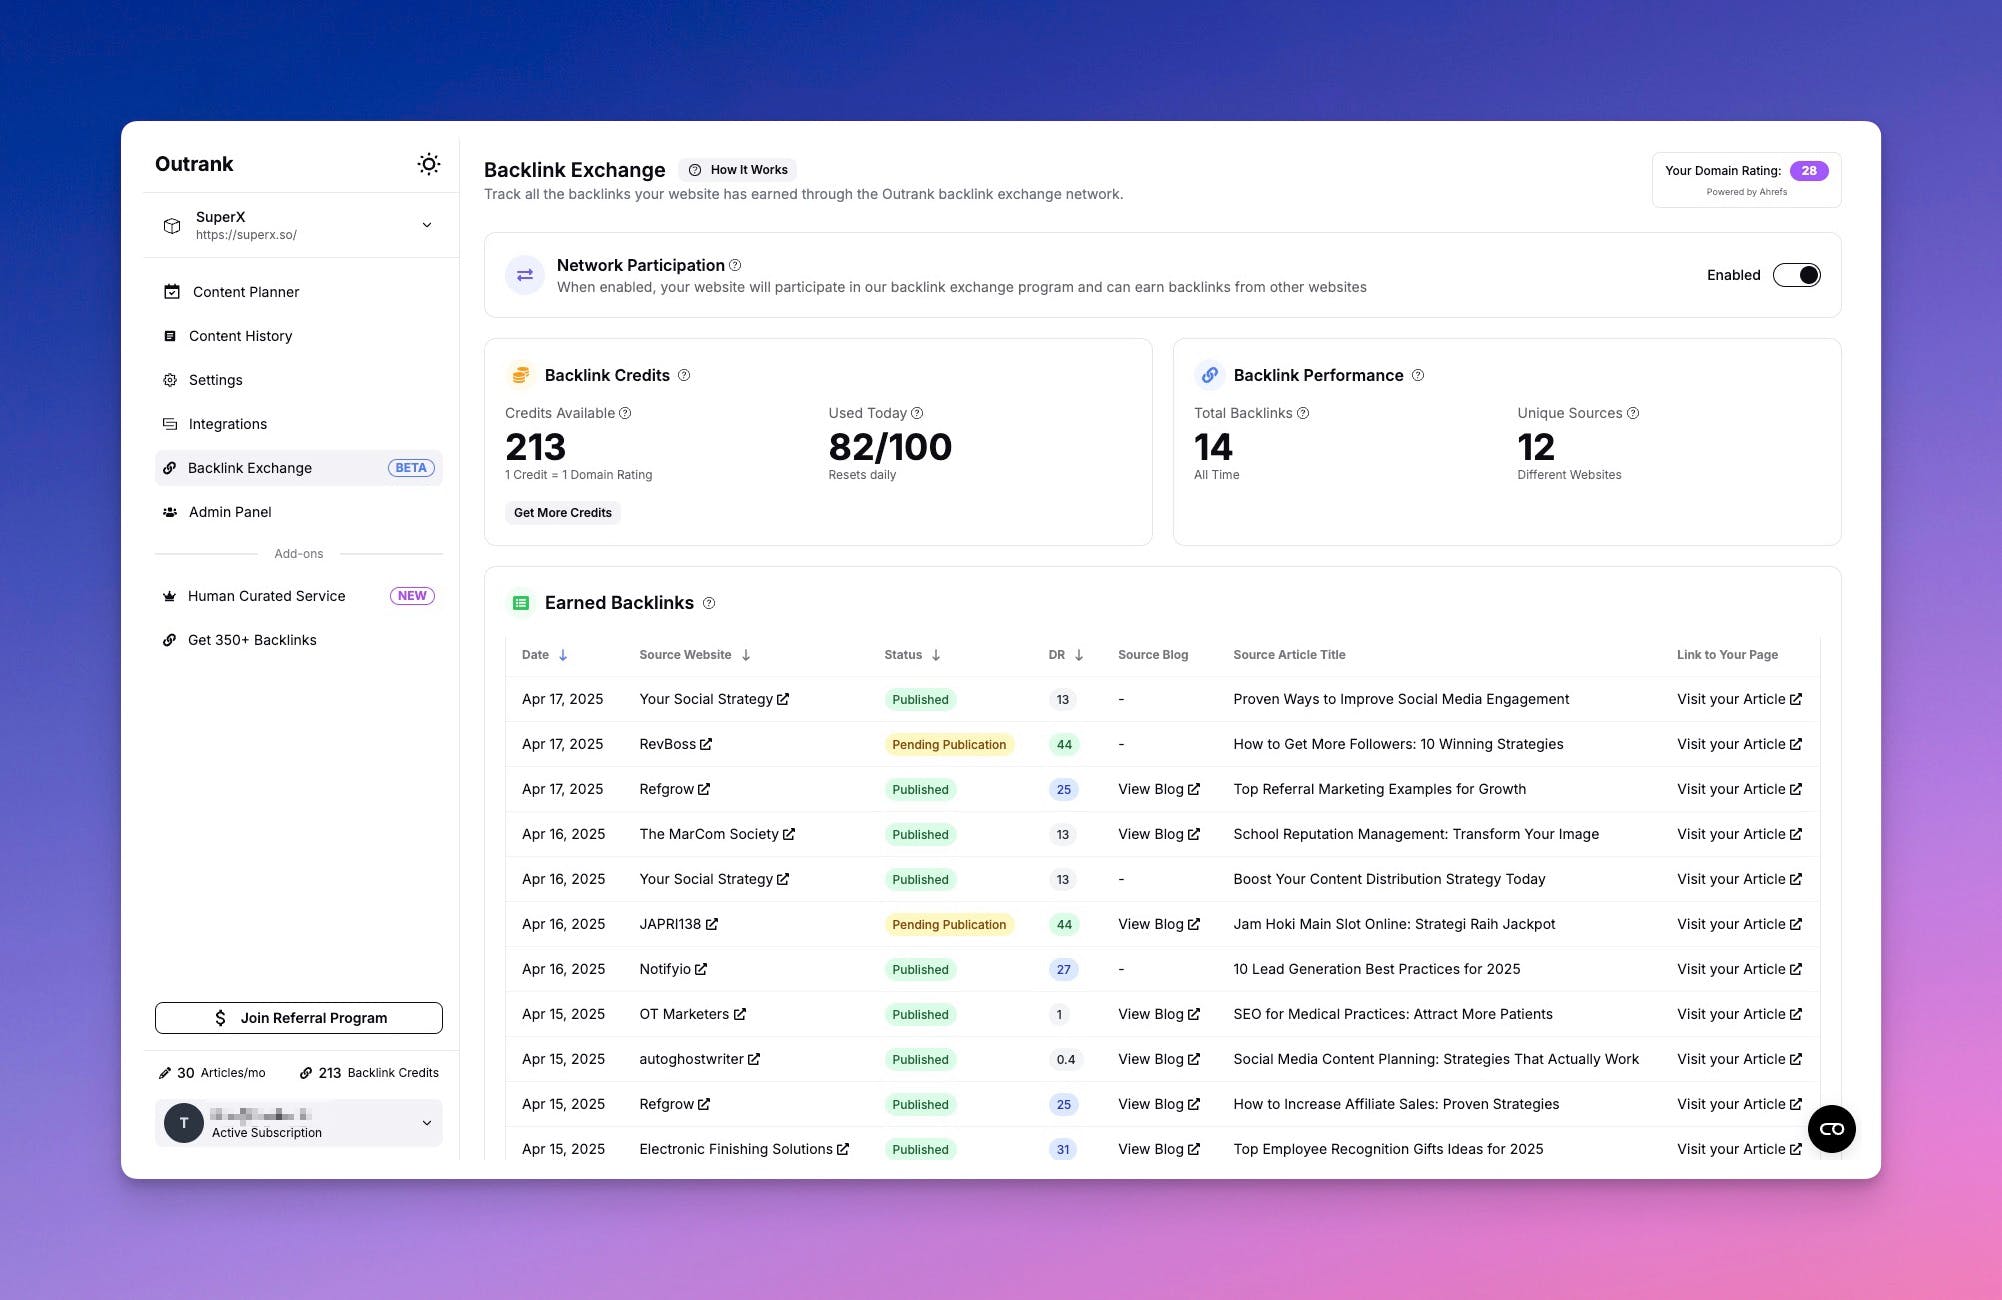Sort table by Date column arrow
Screen dimensions: 2002x1300
[563, 655]
